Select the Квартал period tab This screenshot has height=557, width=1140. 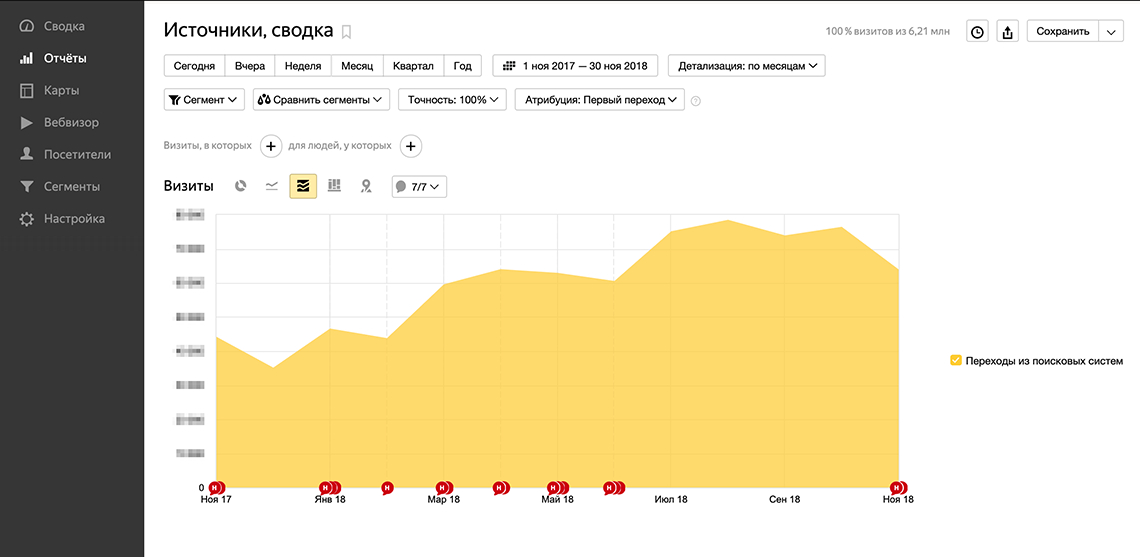click(x=413, y=66)
